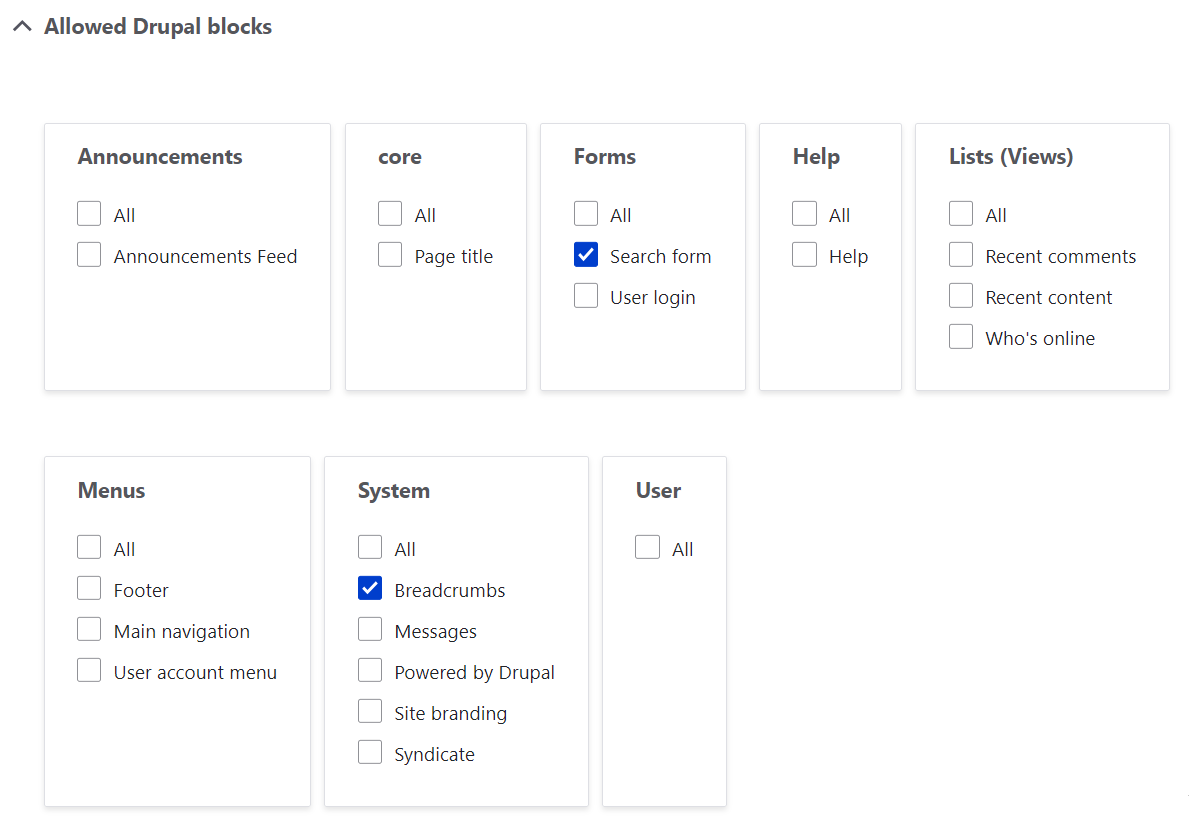Screen dimensions: 1200x835
Task: Check the All box under Announcements
Action: 89,213
